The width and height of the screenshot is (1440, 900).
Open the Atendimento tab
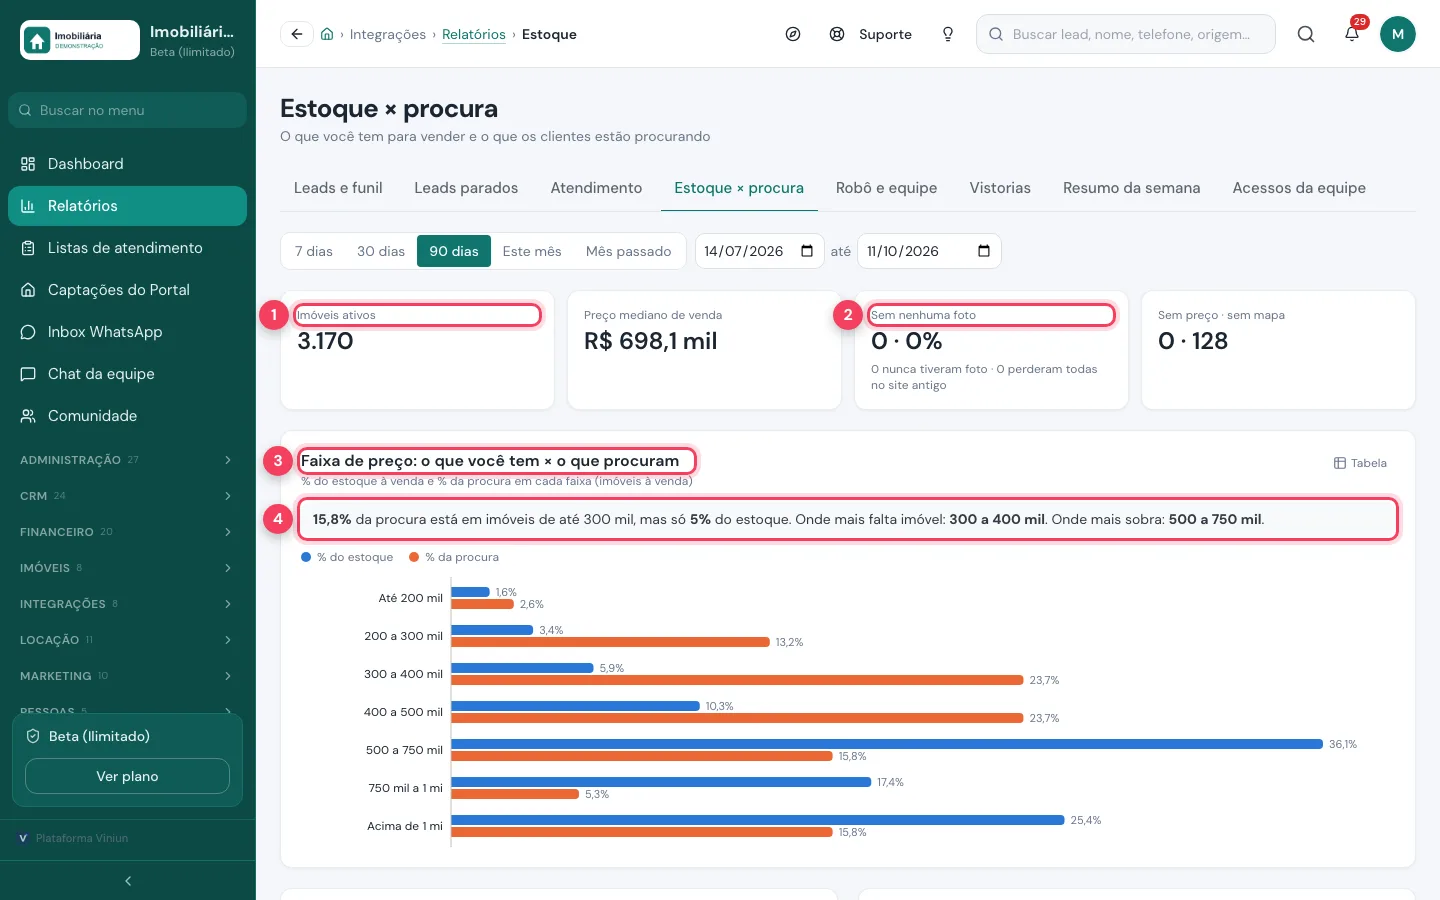click(x=596, y=188)
